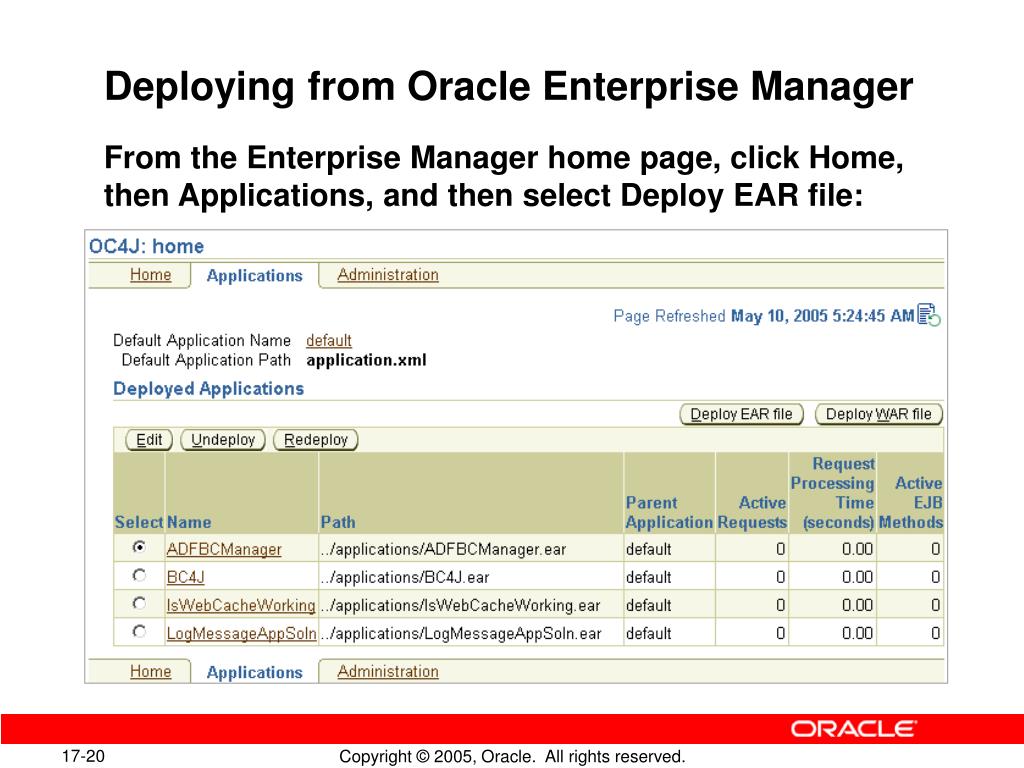Image resolution: width=1024 pixels, height=768 pixels.
Task: Go to the bottom Home tab
Action: coord(150,671)
